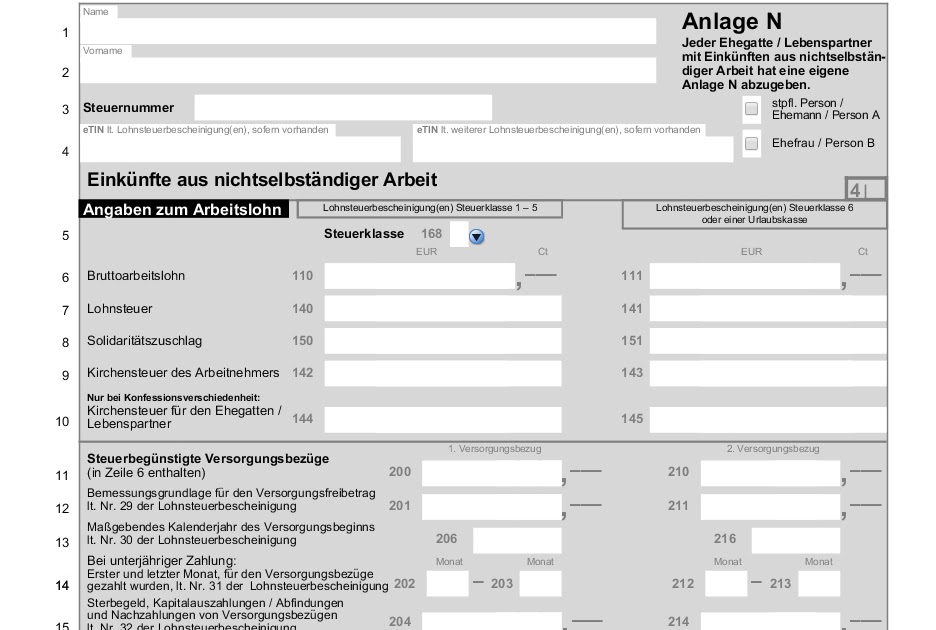Click the 'Einkünfte aus nichtselbständiger Arbeit' heading
The height and width of the screenshot is (630, 936).
click(262, 180)
